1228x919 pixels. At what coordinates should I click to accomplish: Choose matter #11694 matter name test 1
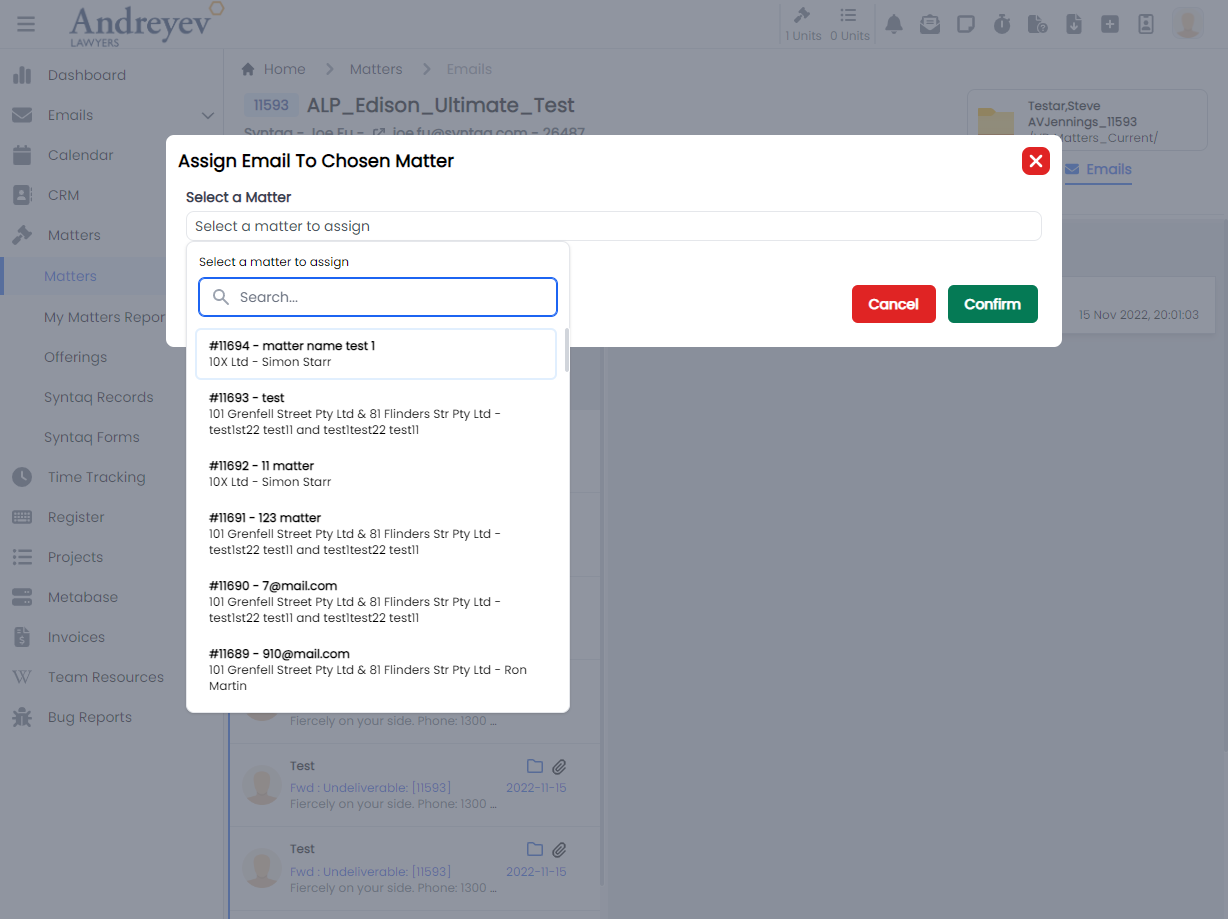(x=376, y=354)
